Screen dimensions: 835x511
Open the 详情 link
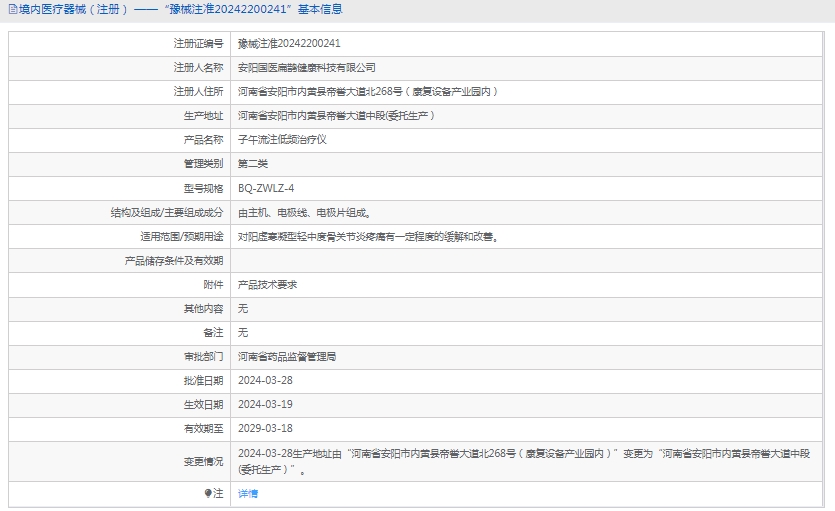[248, 494]
